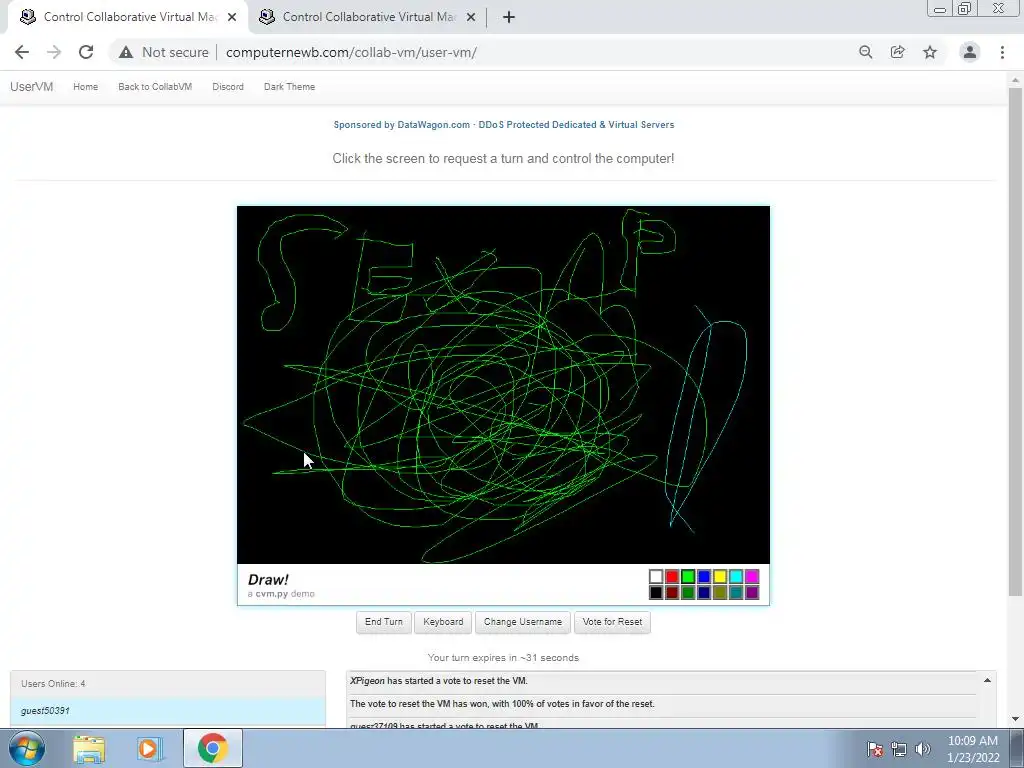
Task: Open the Action Center flag tray icon
Action: pos(874,749)
